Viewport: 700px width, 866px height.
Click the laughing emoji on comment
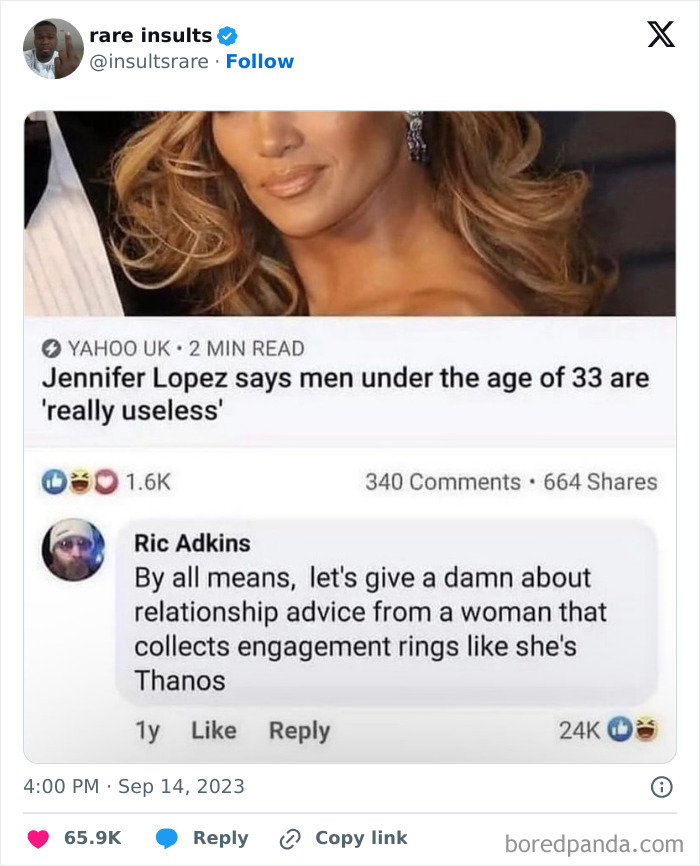(645, 729)
